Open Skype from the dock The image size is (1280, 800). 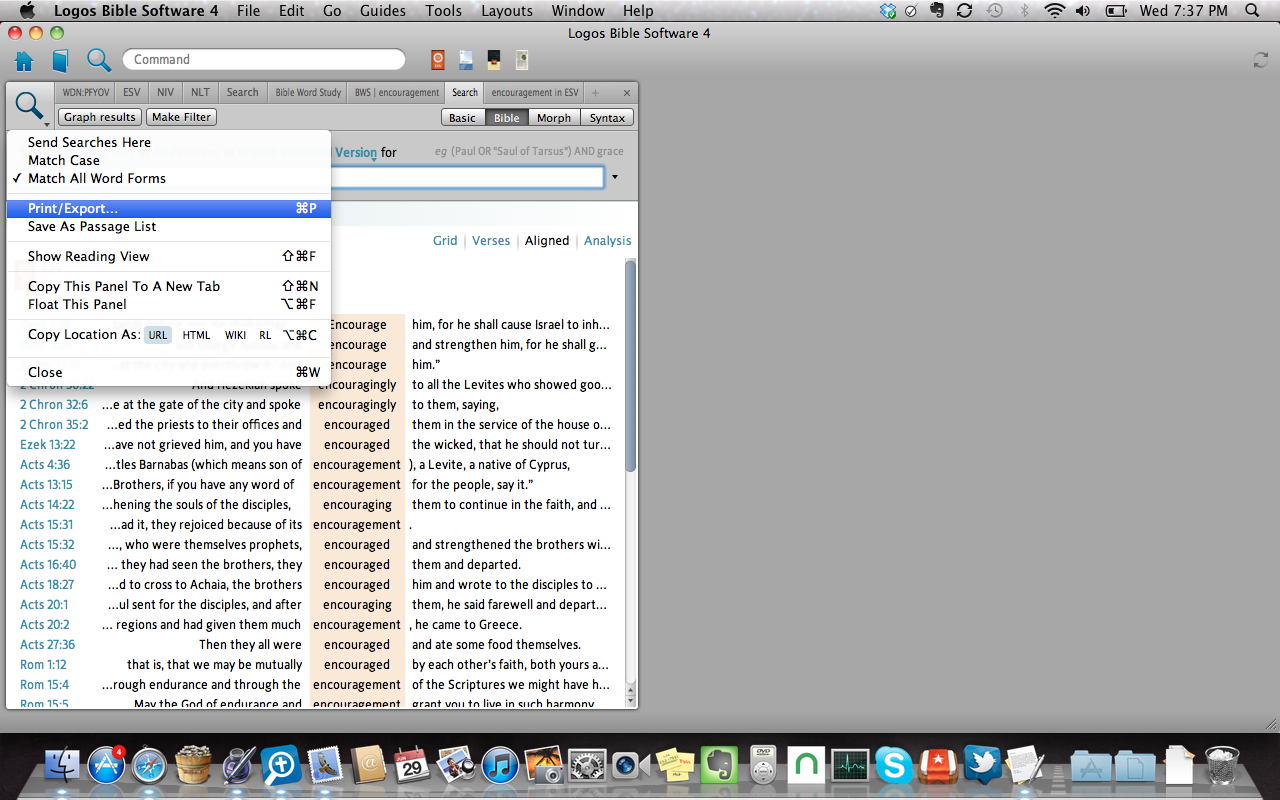(x=894, y=765)
